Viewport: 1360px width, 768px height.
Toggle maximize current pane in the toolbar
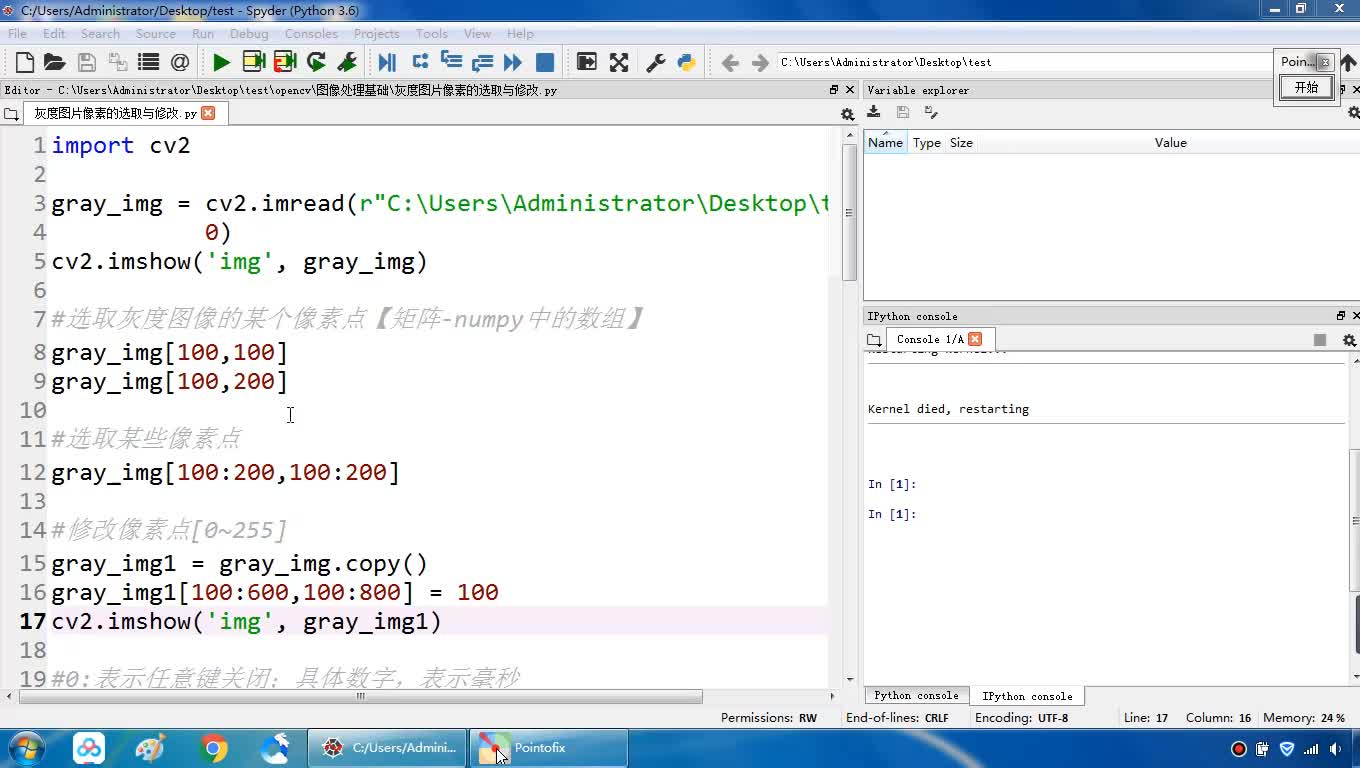(587, 63)
